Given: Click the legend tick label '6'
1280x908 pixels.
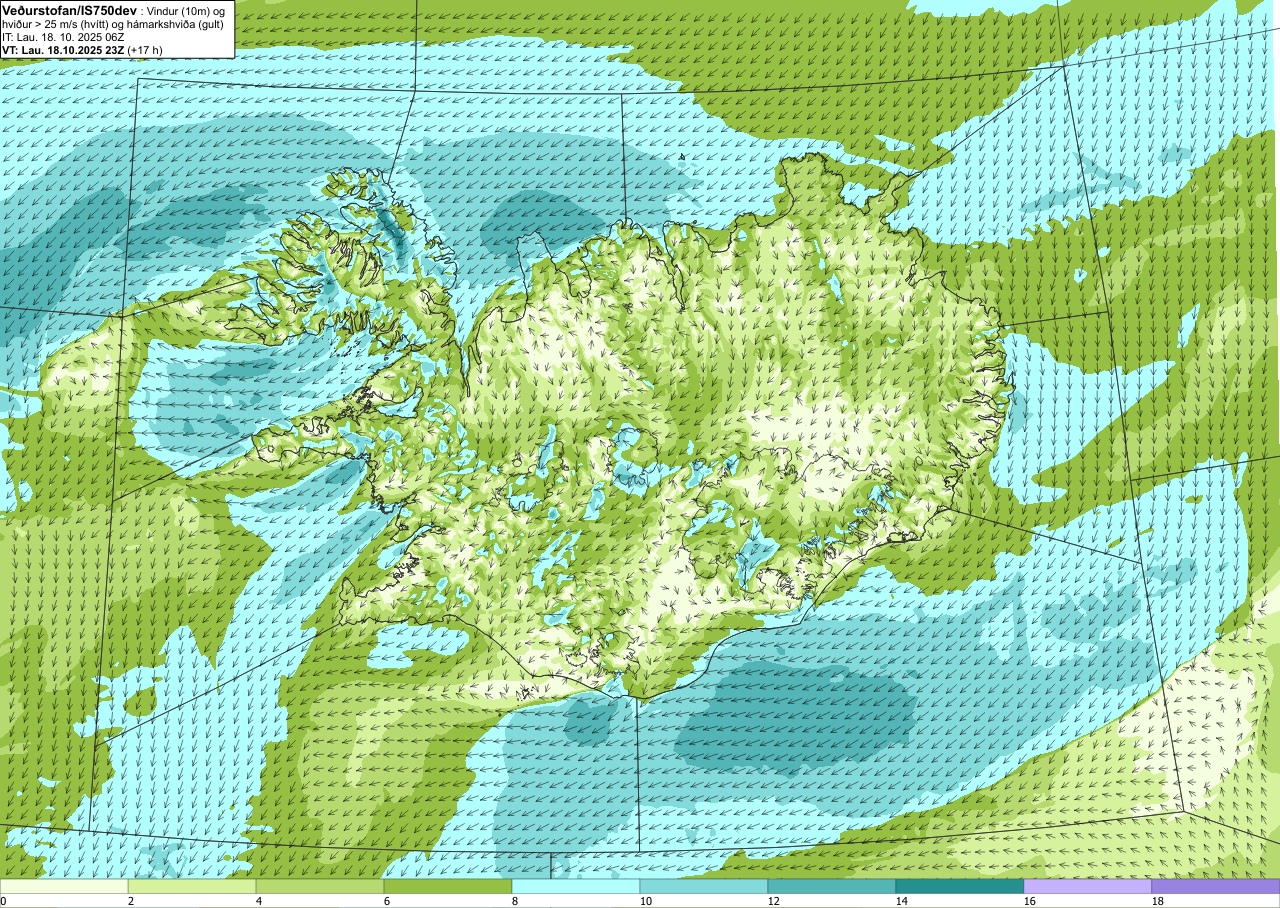Looking at the screenshot, I should coord(387,901).
